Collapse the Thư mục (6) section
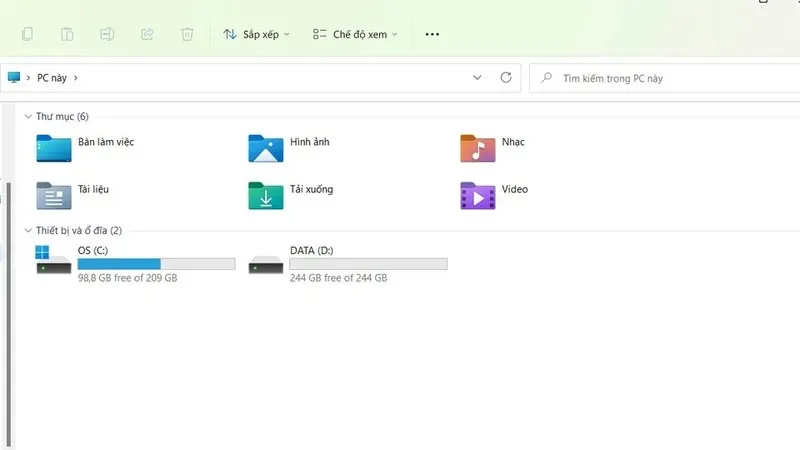800x450 pixels. point(27,117)
